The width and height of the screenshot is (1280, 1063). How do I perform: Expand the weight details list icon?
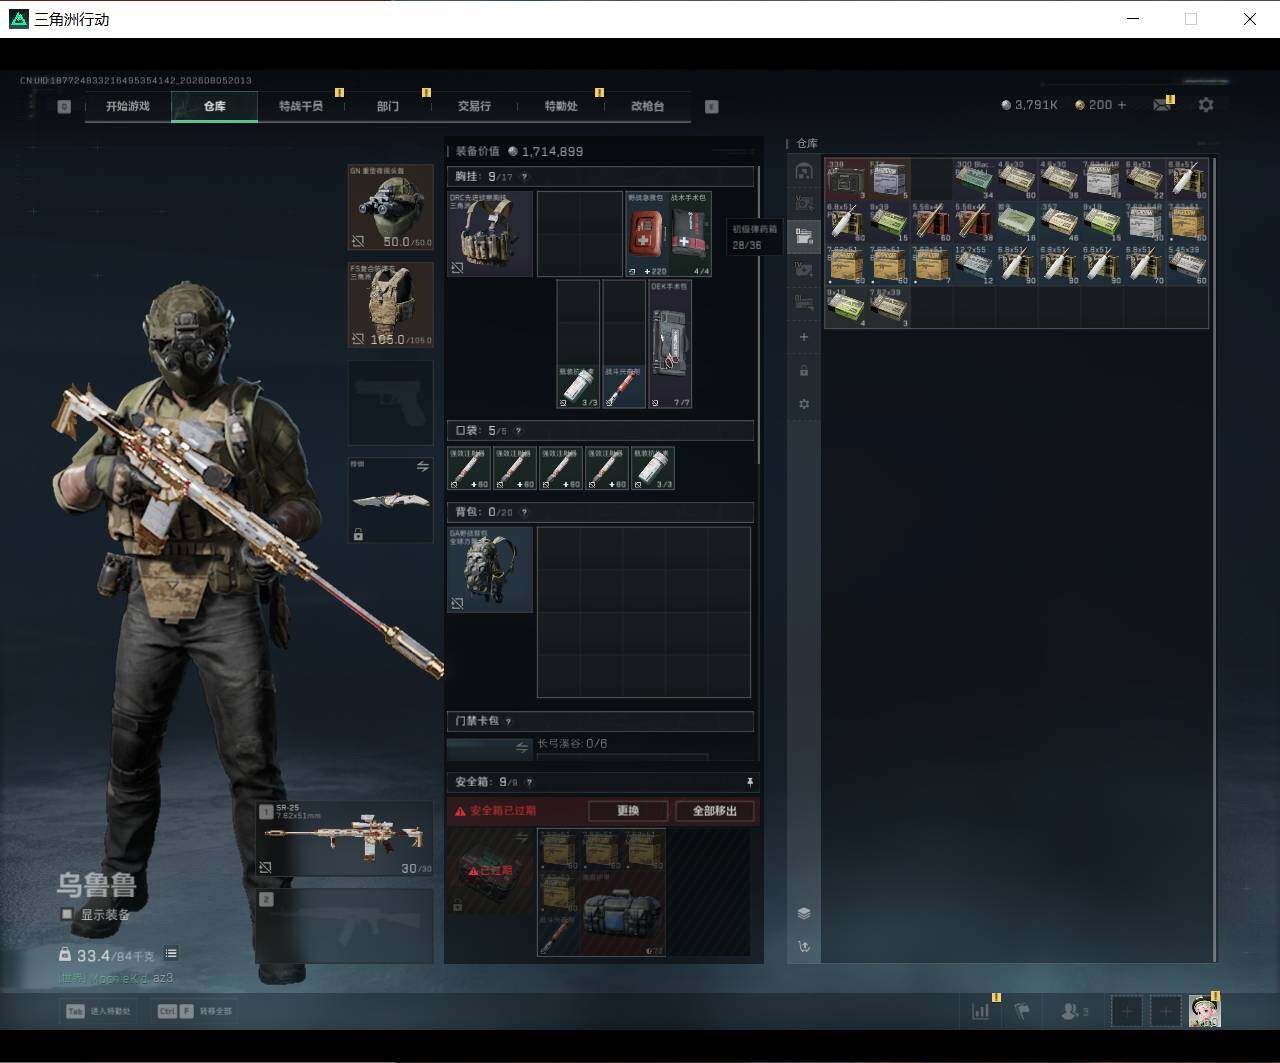pyautogui.click(x=171, y=954)
